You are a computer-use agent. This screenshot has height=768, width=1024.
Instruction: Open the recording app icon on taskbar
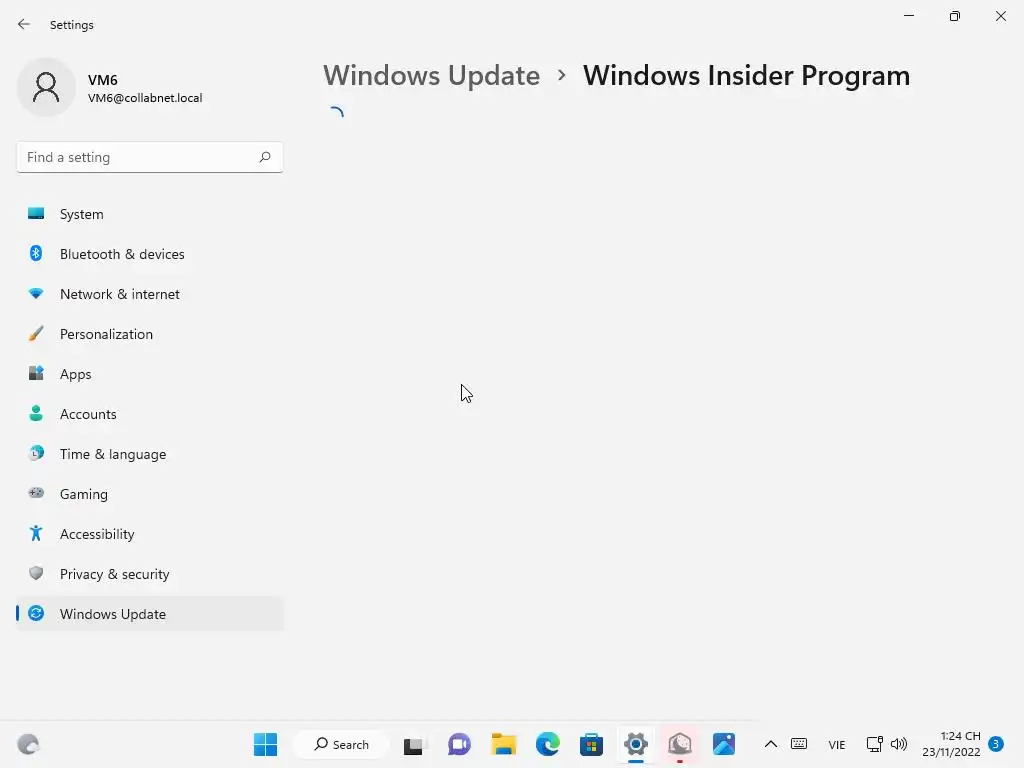(x=680, y=744)
